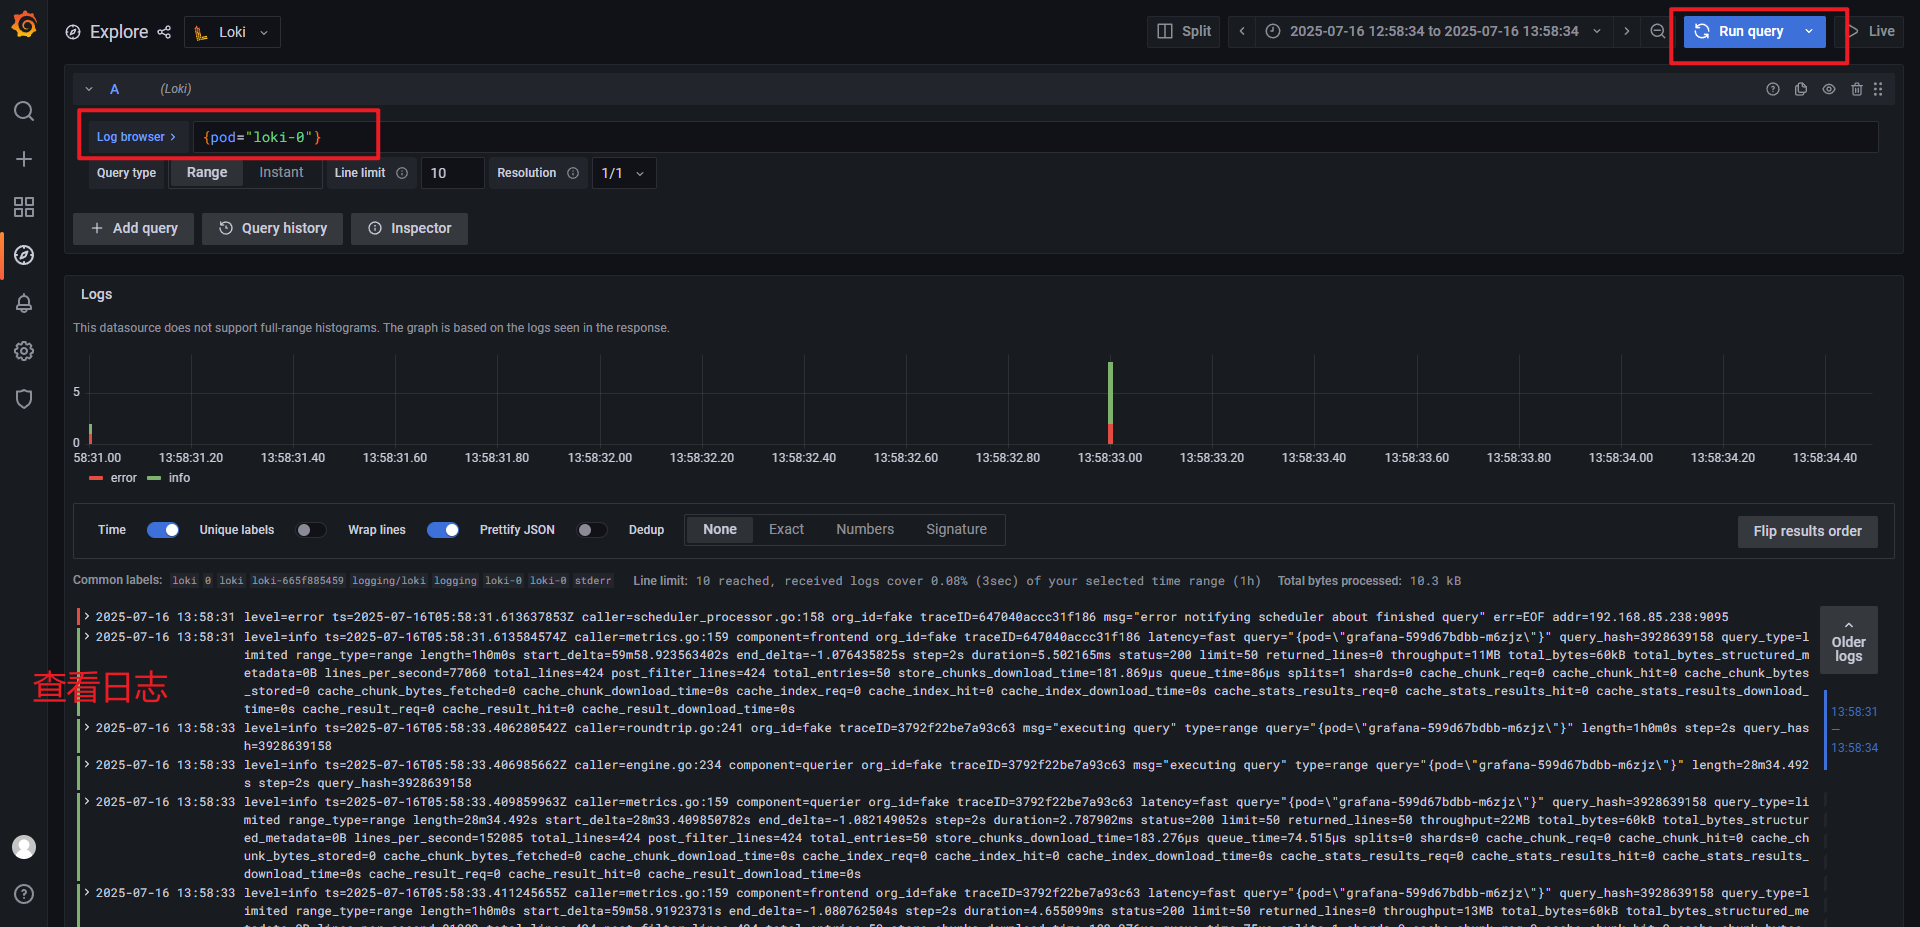Show Resolution info tooltip icon
This screenshot has height=927, width=1920.
573,173
